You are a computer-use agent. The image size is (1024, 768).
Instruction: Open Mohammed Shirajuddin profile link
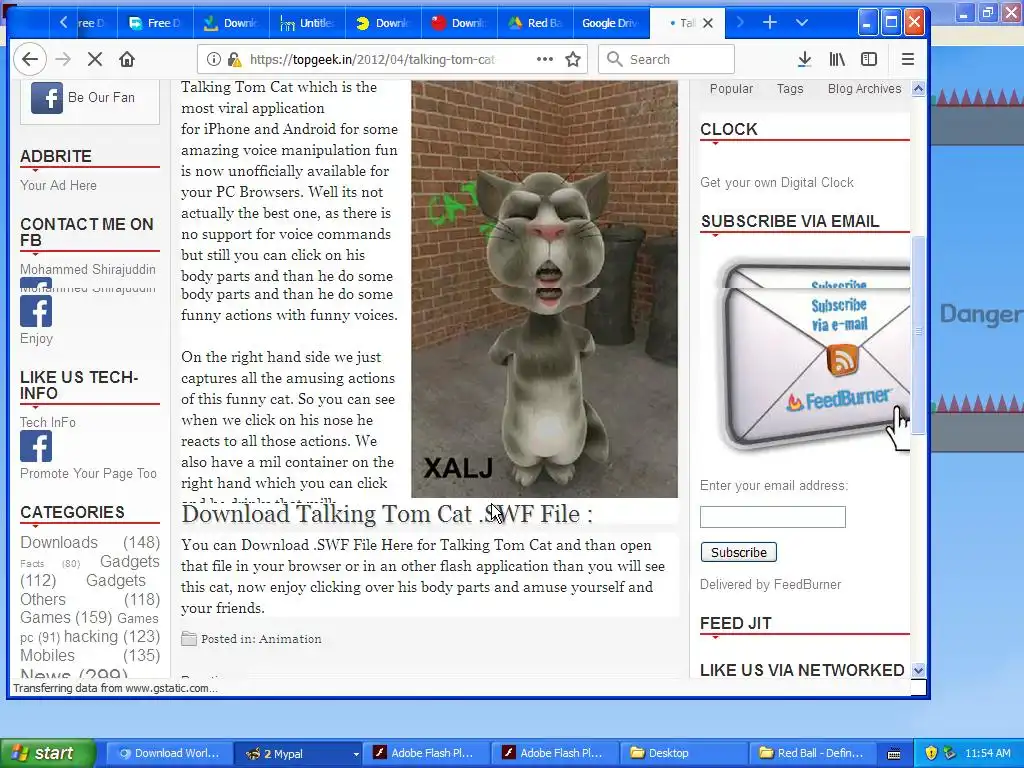88,269
